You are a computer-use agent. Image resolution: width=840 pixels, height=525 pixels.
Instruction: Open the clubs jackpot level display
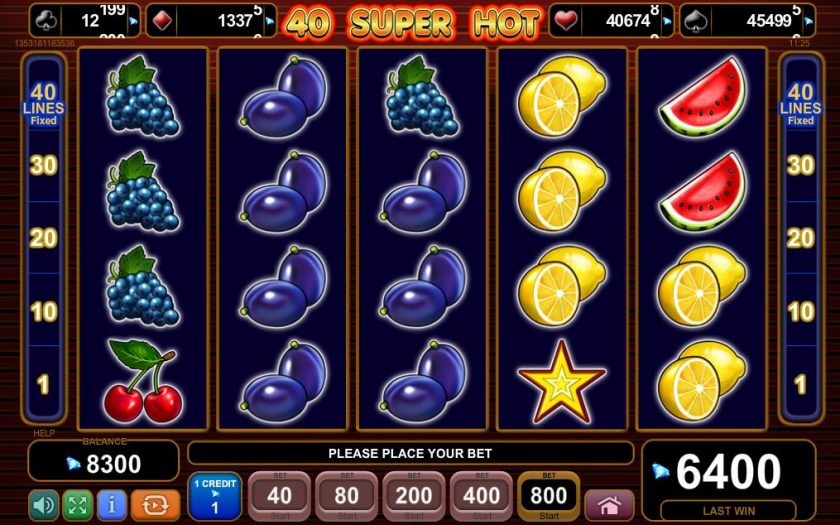[x=85, y=21]
